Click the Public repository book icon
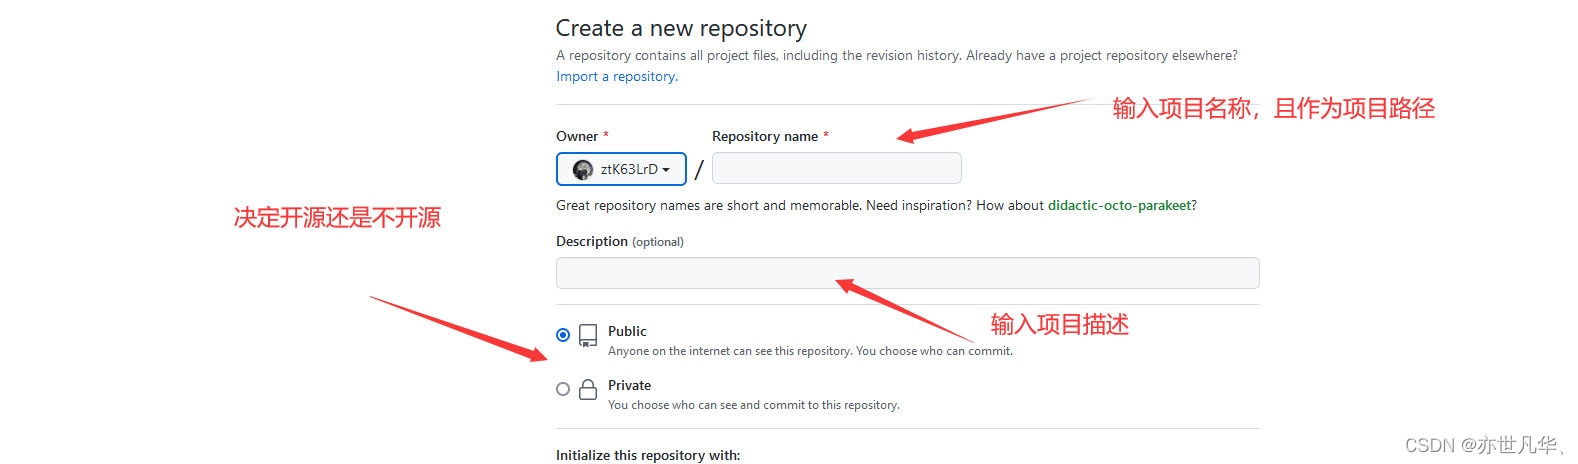This screenshot has width=1578, height=464. pyautogui.click(x=588, y=335)
